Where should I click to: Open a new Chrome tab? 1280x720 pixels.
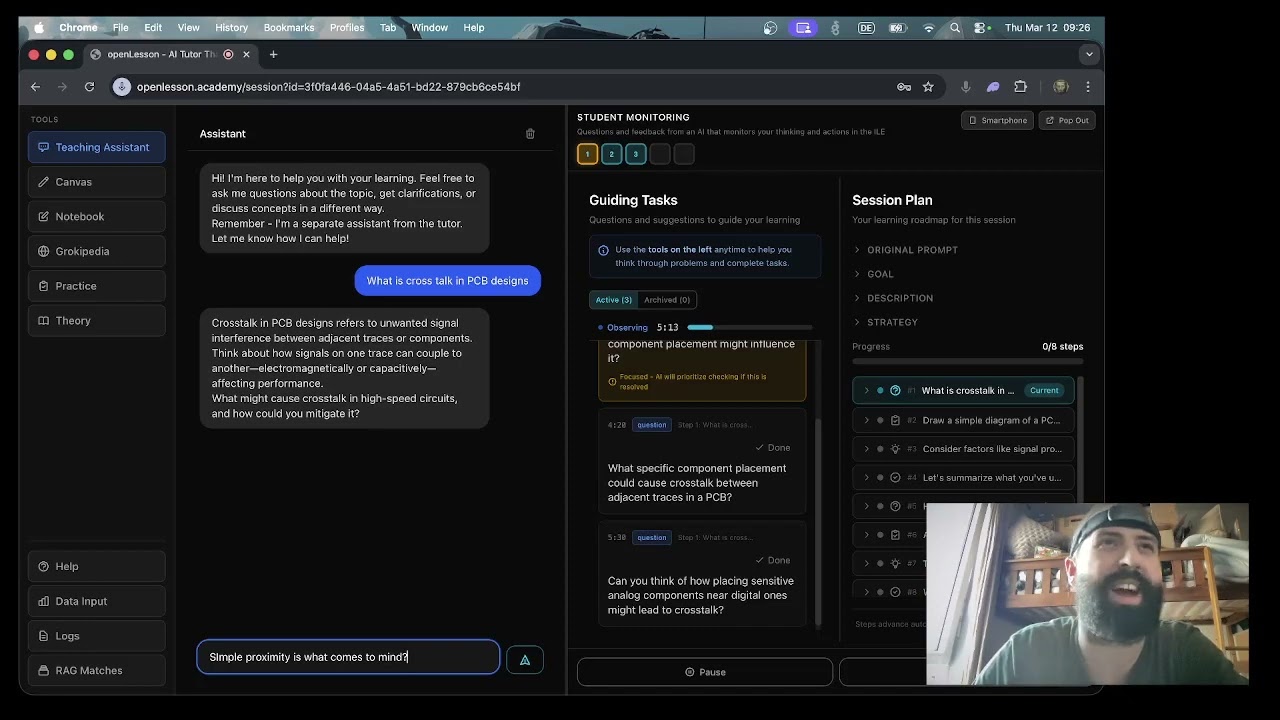273,54
